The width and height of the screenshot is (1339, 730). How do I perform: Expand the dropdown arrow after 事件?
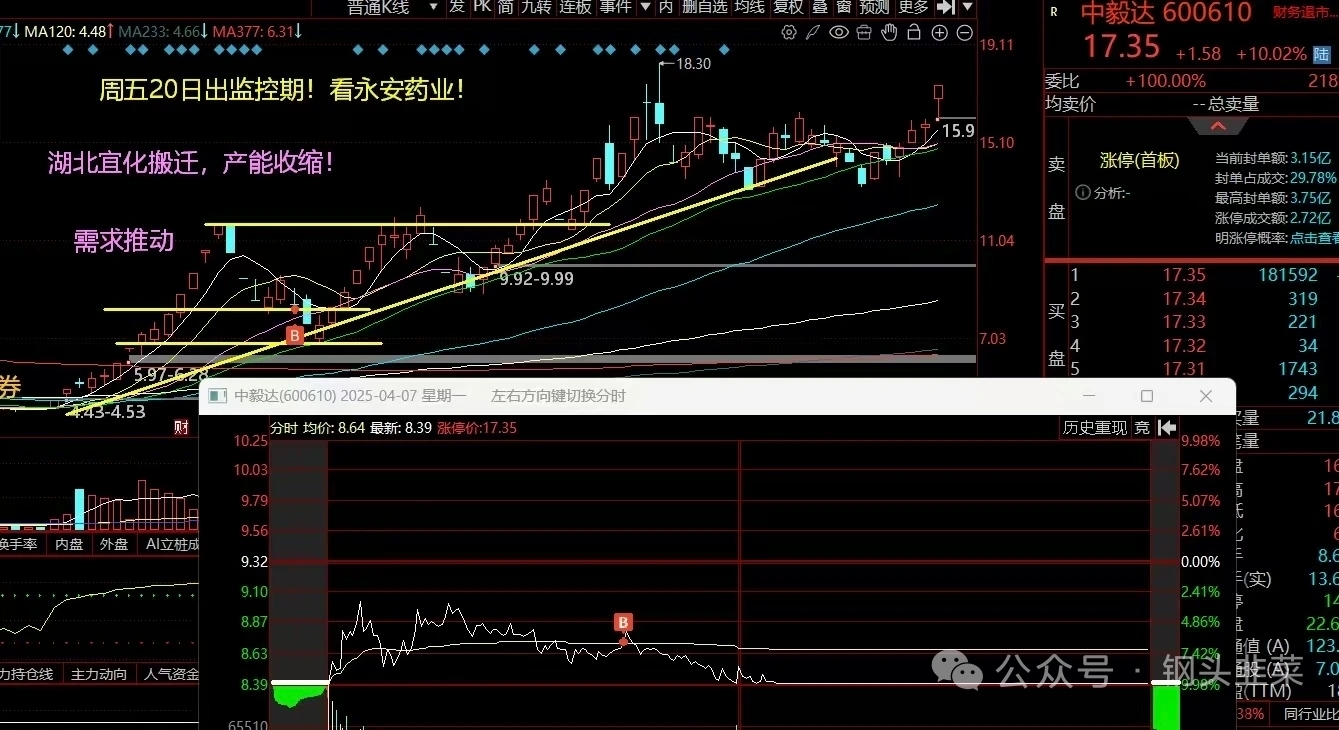click(x=646, y=7)
